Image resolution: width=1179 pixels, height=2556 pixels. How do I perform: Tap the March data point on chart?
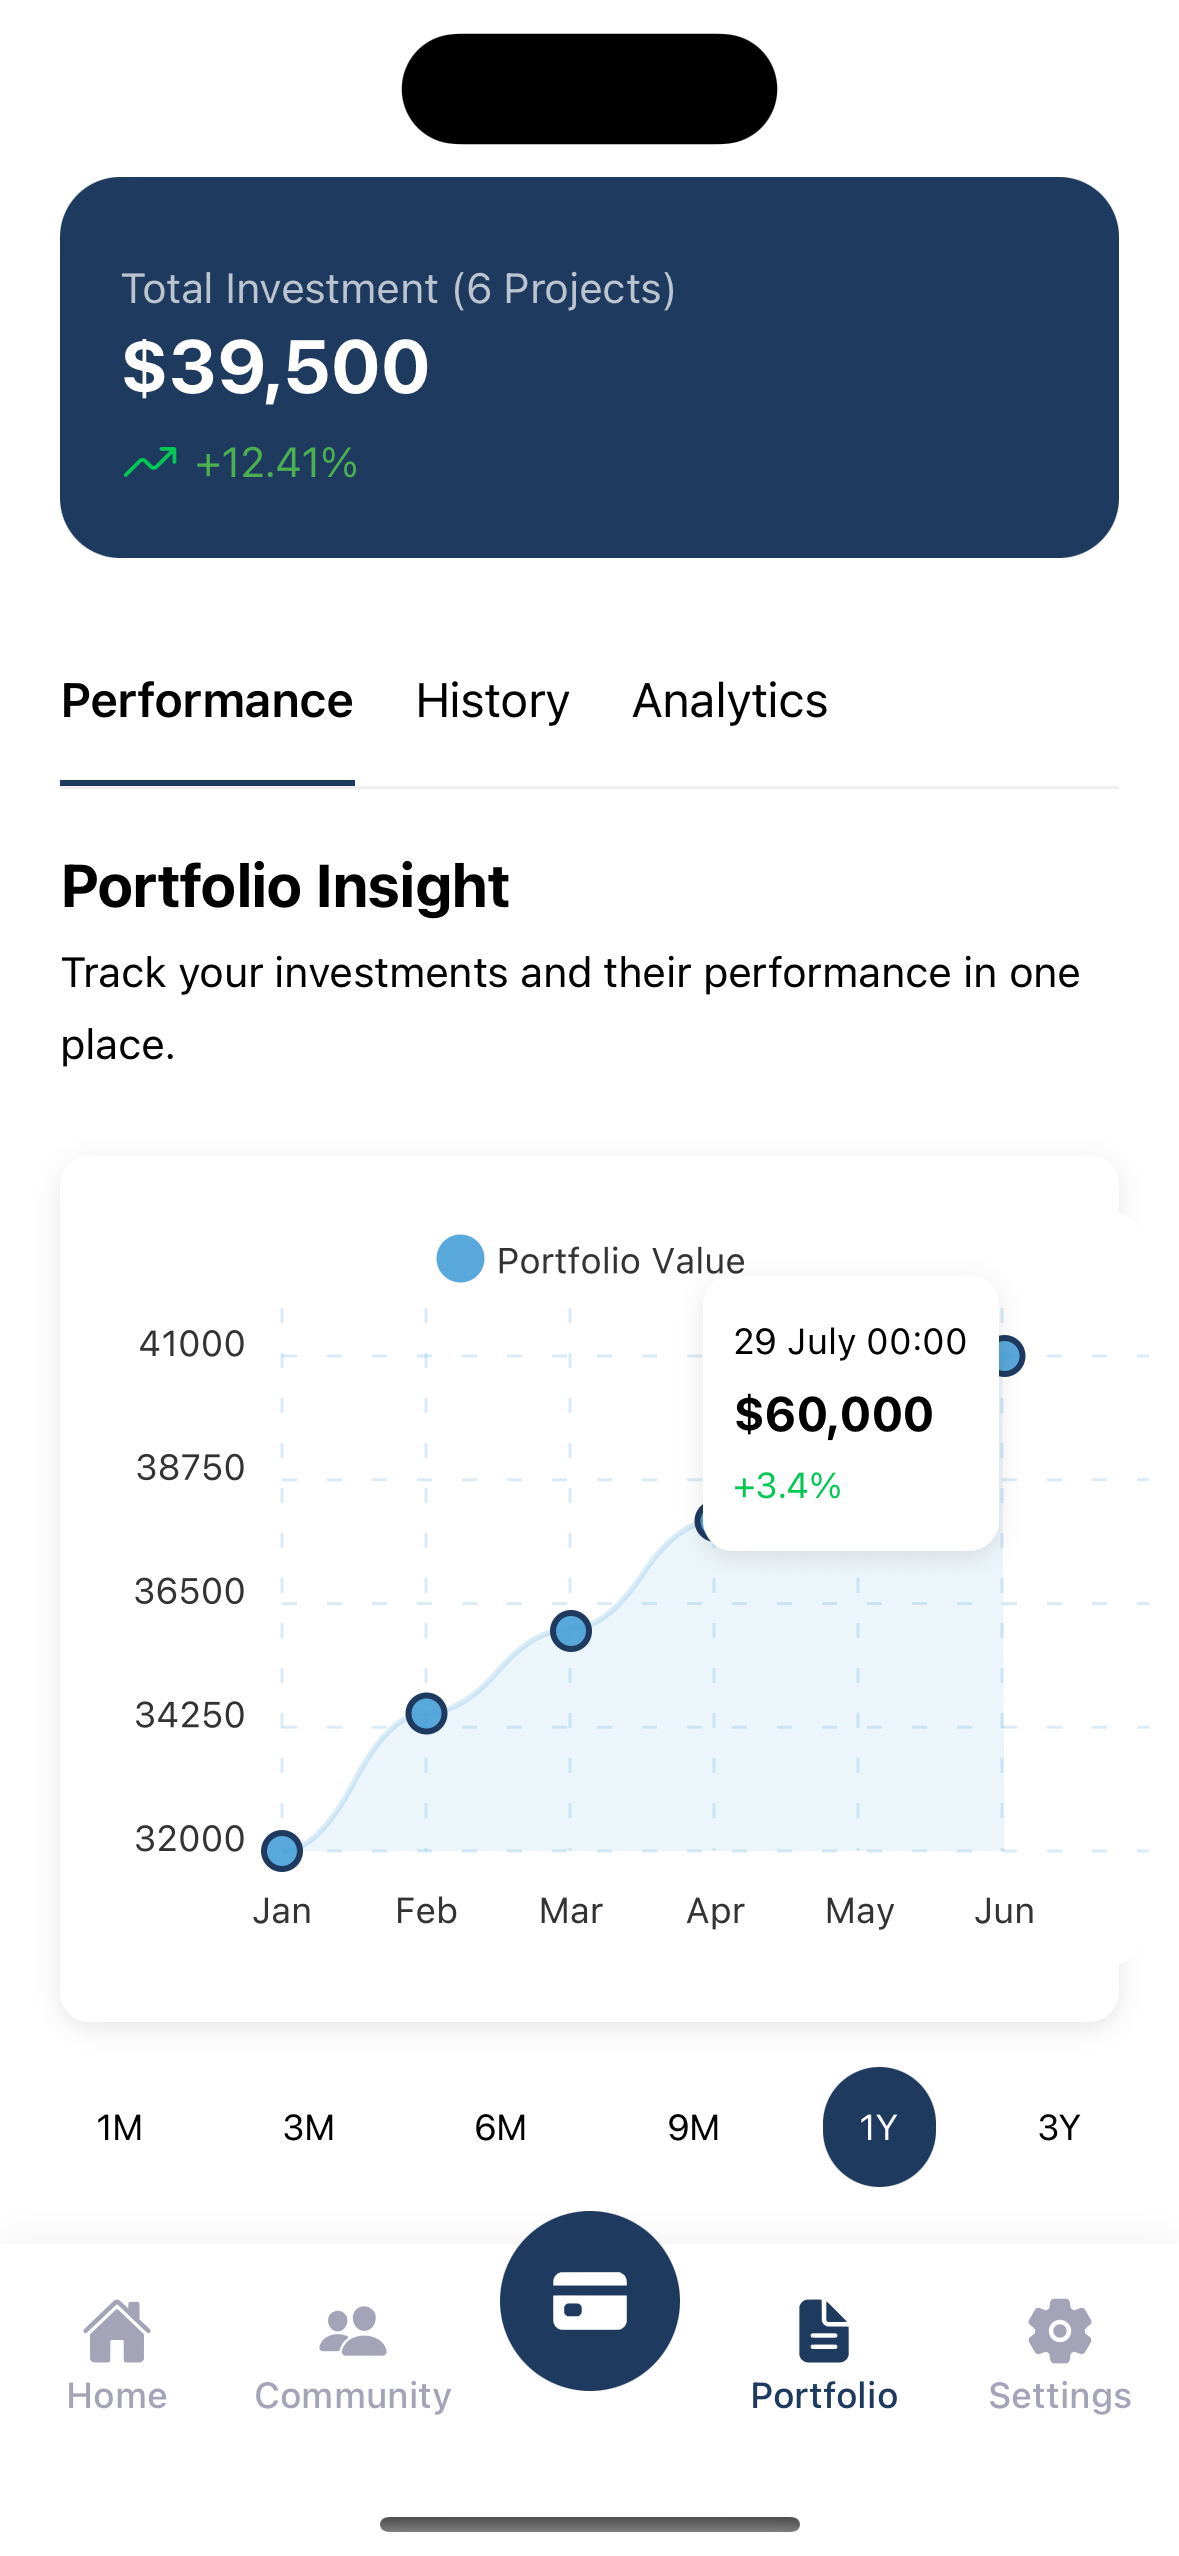[x=571, y=1631]
